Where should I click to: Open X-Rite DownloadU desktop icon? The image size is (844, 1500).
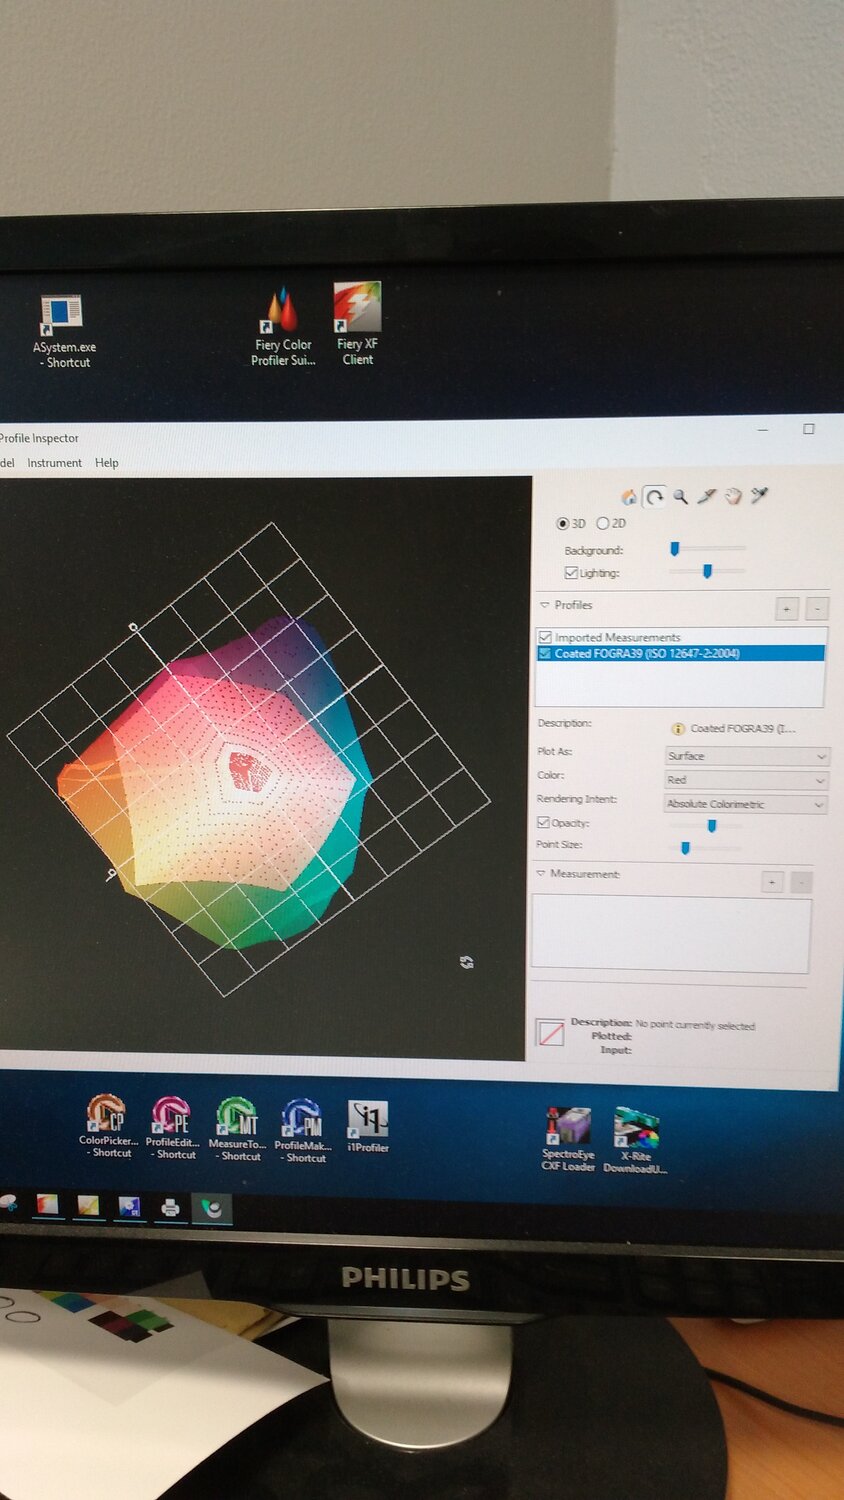(635, 1141)
